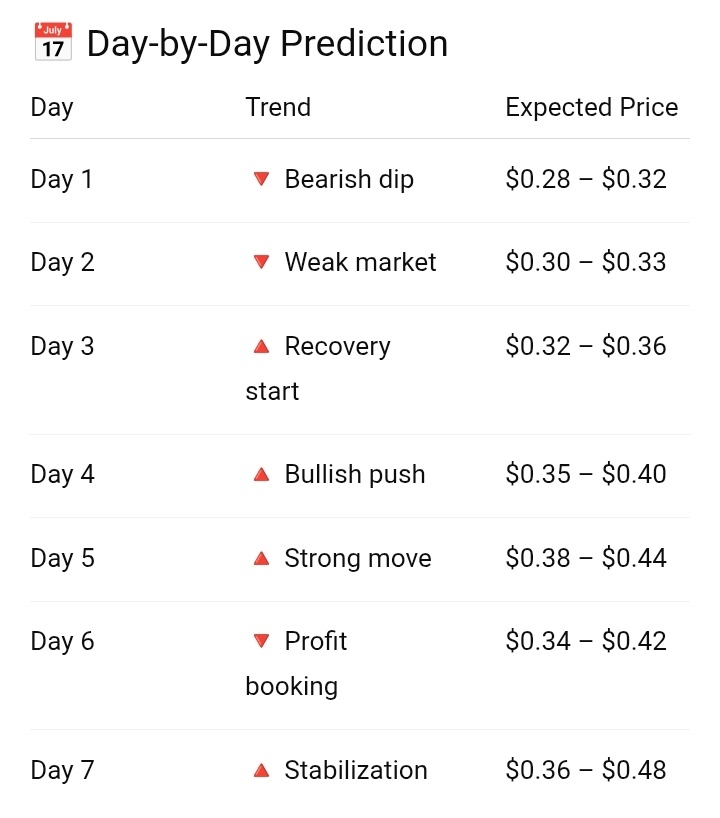Select the Expected Price column header
This screenshot has width=720, height=818.
coord(591,107)
